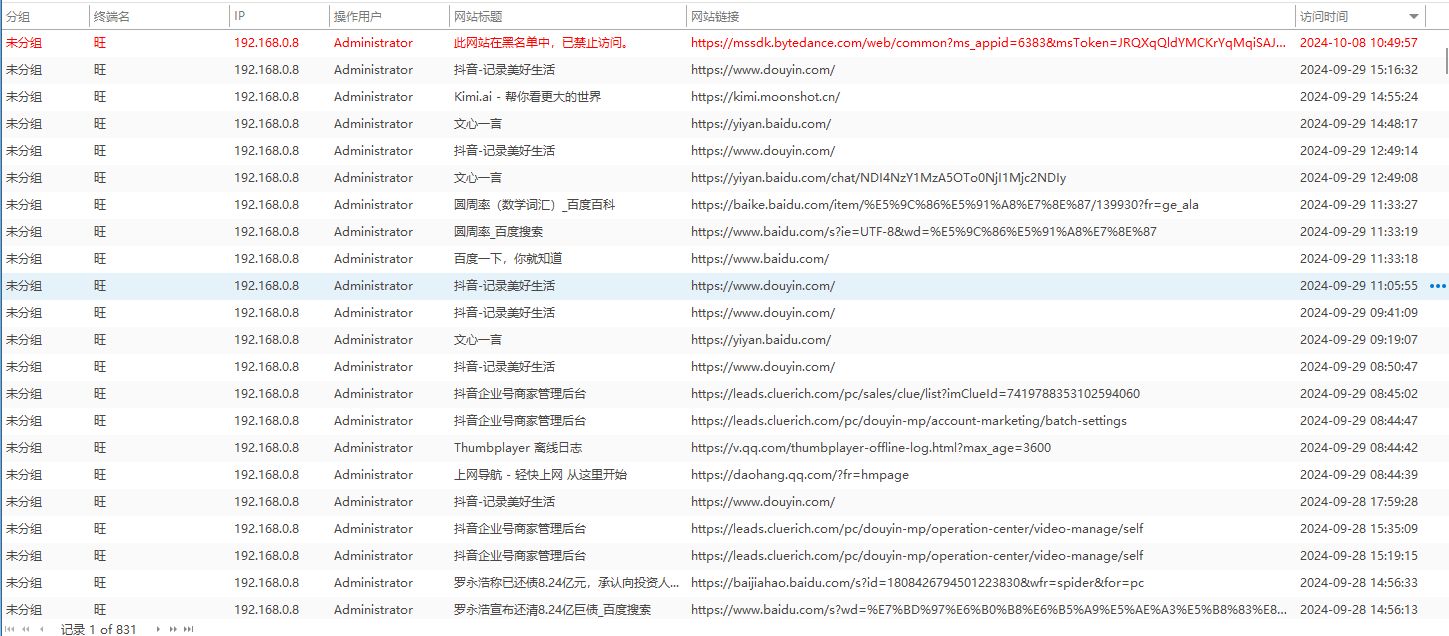
Task: Jump to previous page of records
Action: pyautogui.click(x=27, y=629)
